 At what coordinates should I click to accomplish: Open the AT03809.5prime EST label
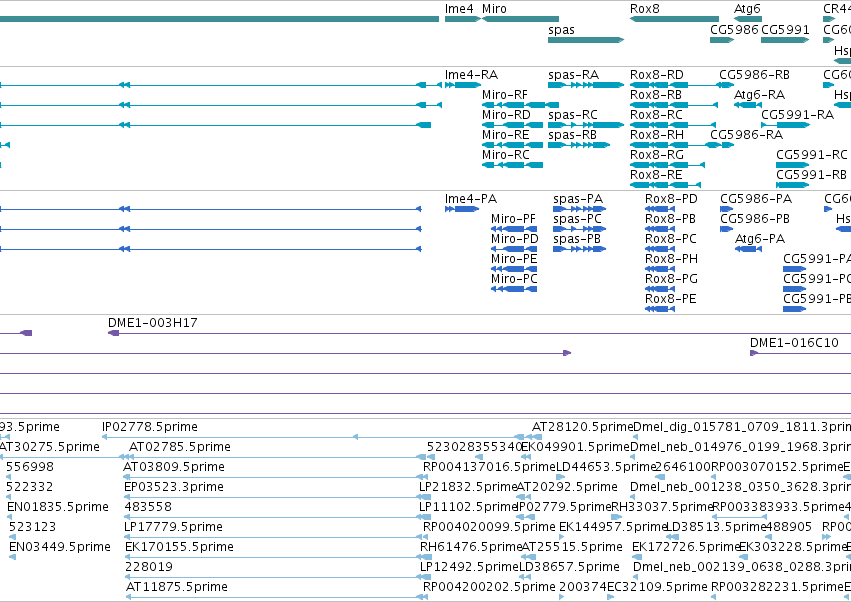(174, 467)
